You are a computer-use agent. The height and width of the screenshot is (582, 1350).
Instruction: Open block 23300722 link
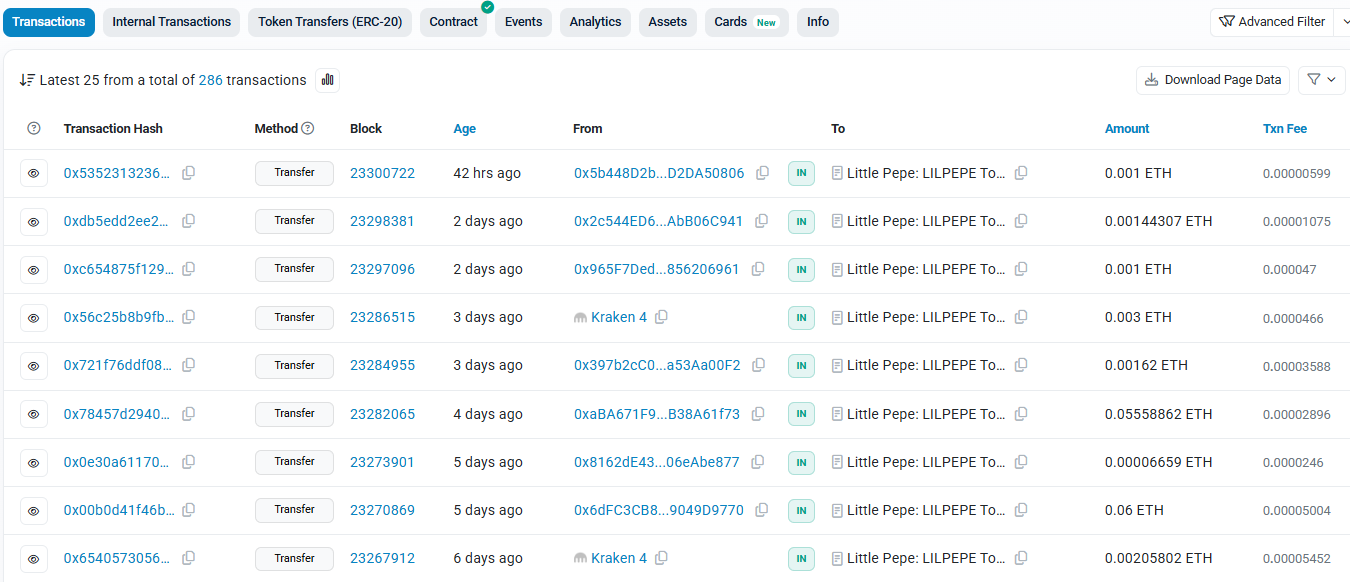[x=382, y=173]
